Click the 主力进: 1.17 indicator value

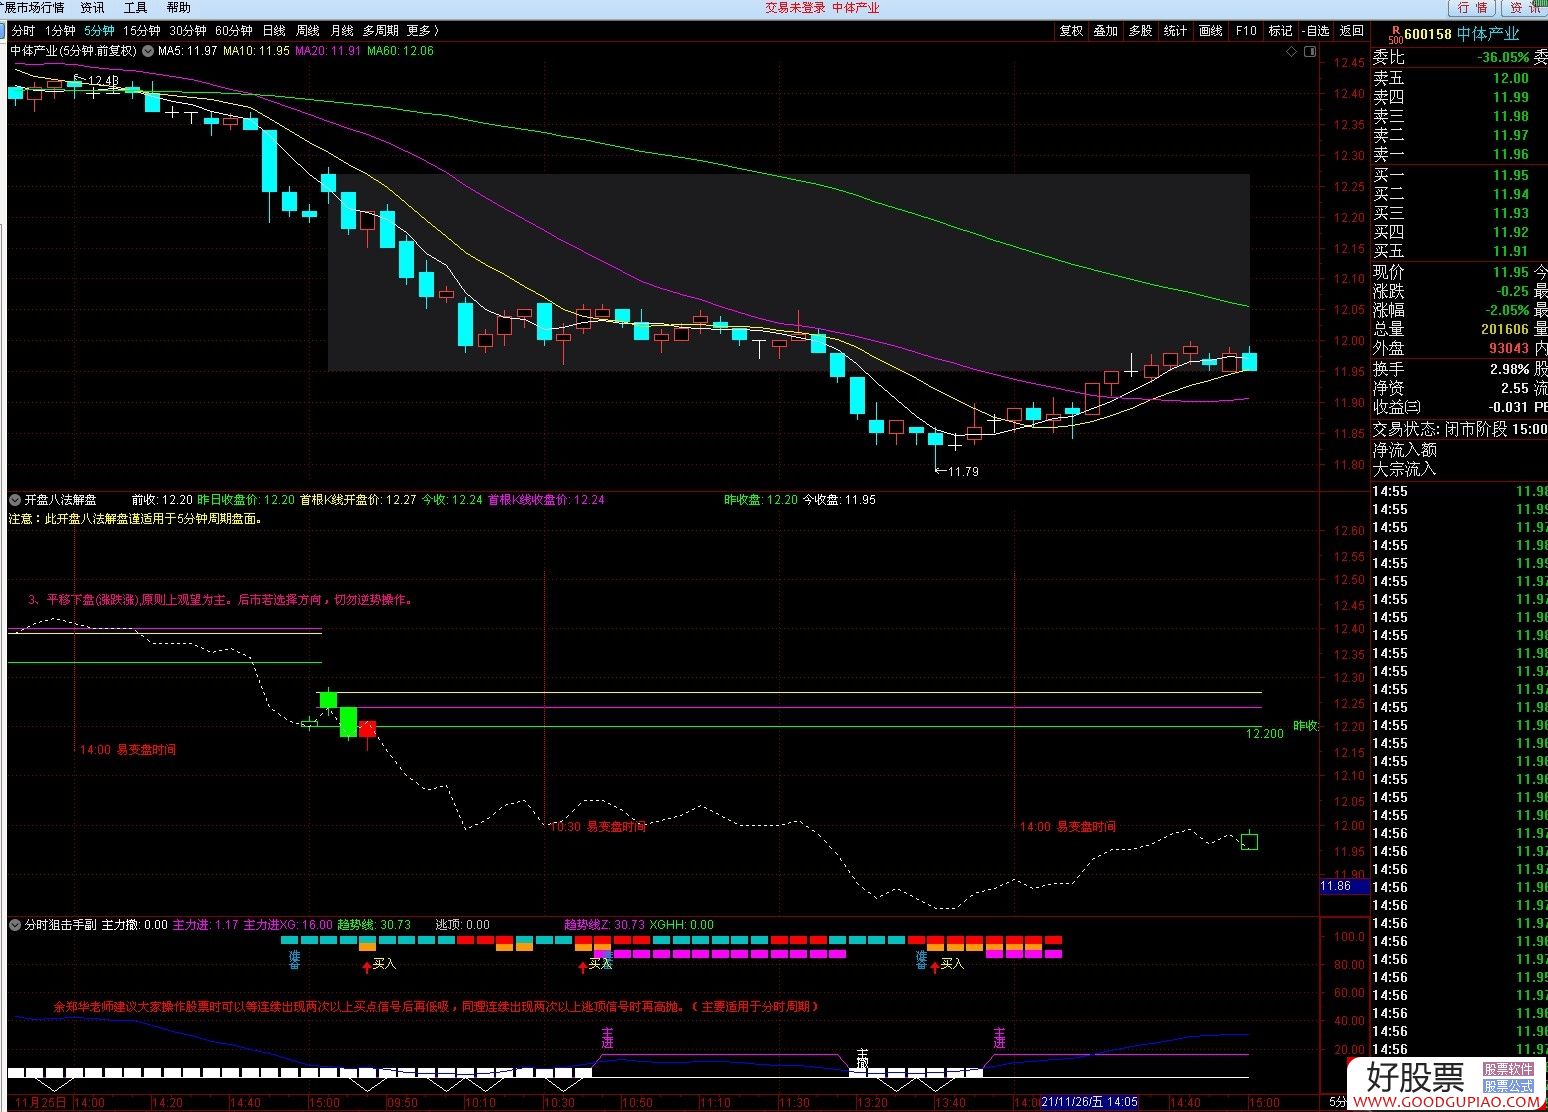[206, 925]
